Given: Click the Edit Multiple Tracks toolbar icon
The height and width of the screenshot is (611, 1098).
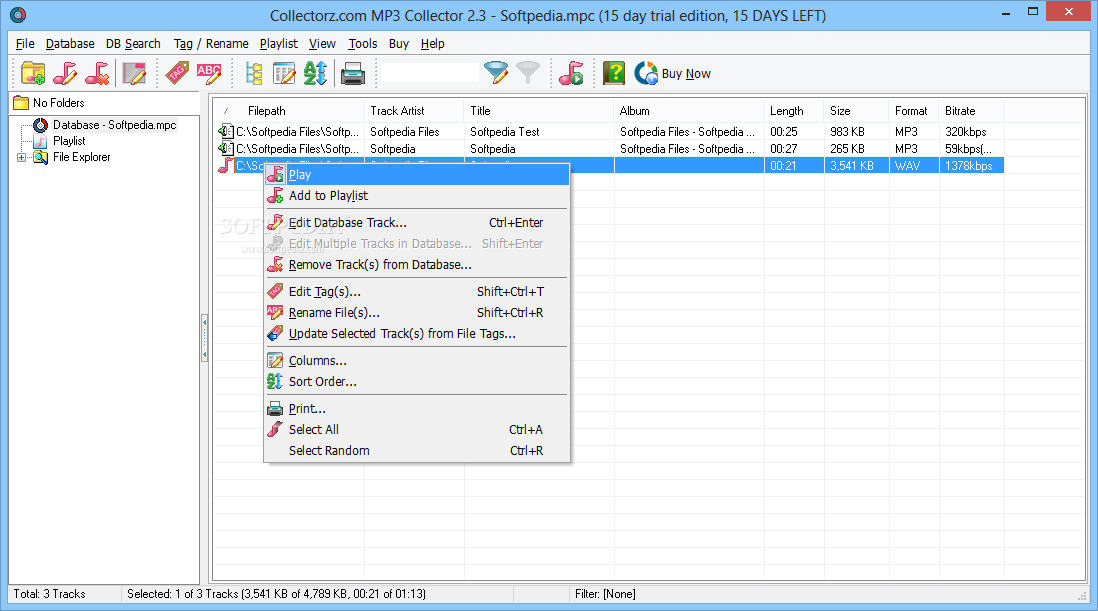Looking at the screenshot, I should [134, 73].
